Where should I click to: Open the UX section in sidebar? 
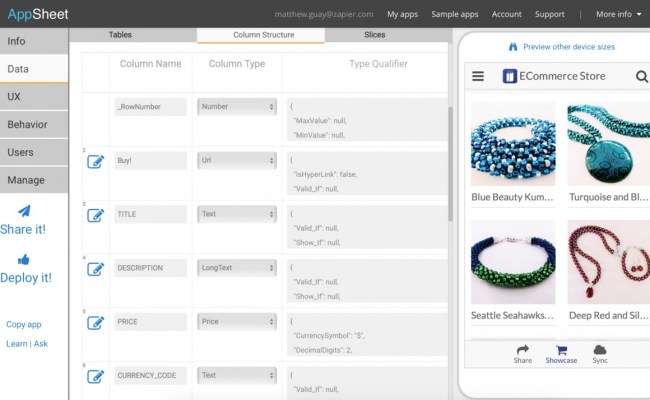[x=34, y=97]
